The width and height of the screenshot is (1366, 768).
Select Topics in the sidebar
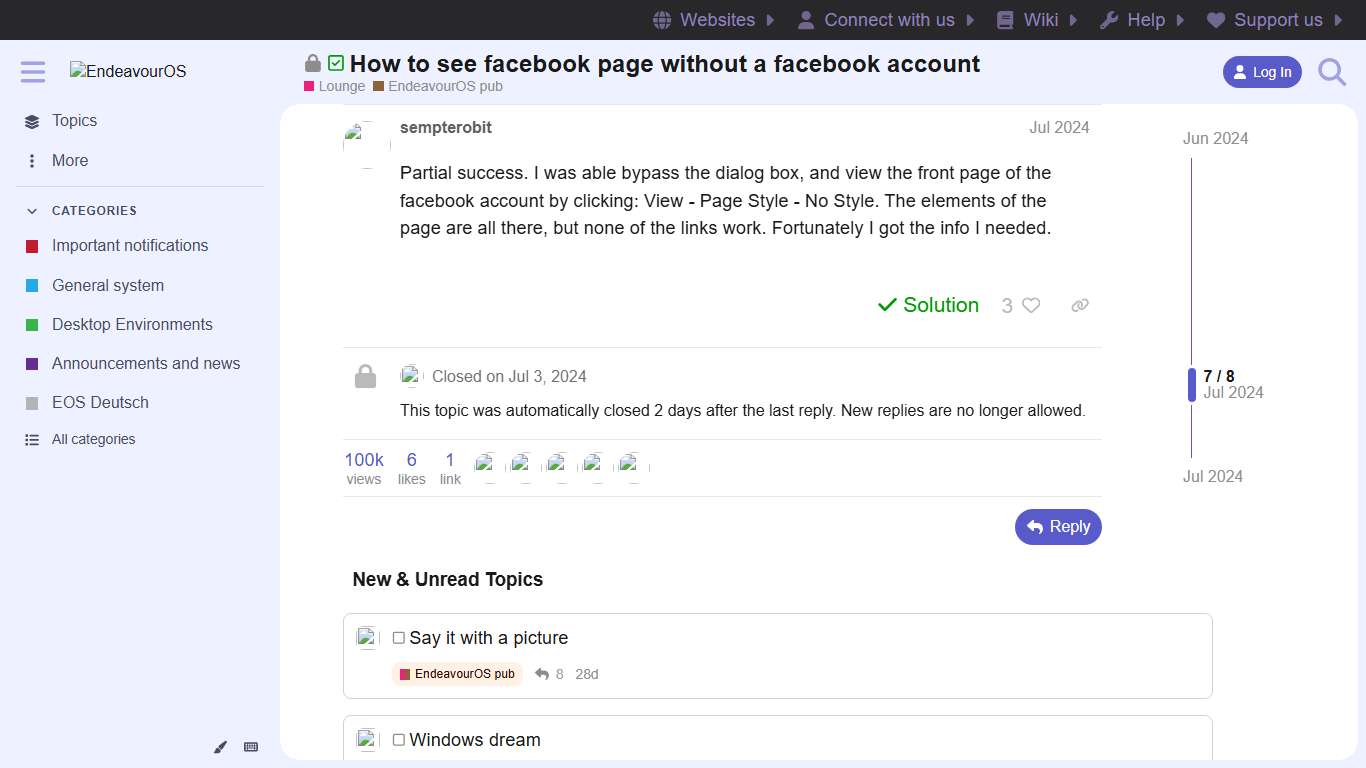(74, 120)
